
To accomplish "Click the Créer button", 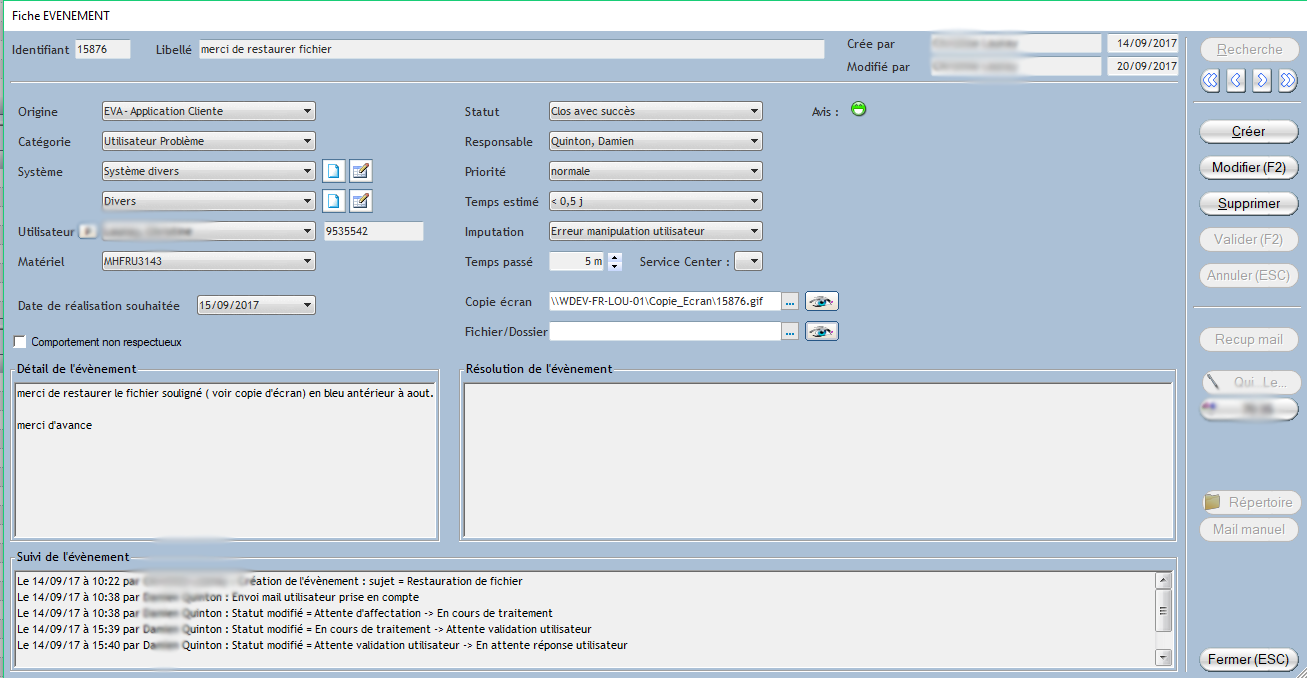I will pyautogui.click(x=1248, y=132).
